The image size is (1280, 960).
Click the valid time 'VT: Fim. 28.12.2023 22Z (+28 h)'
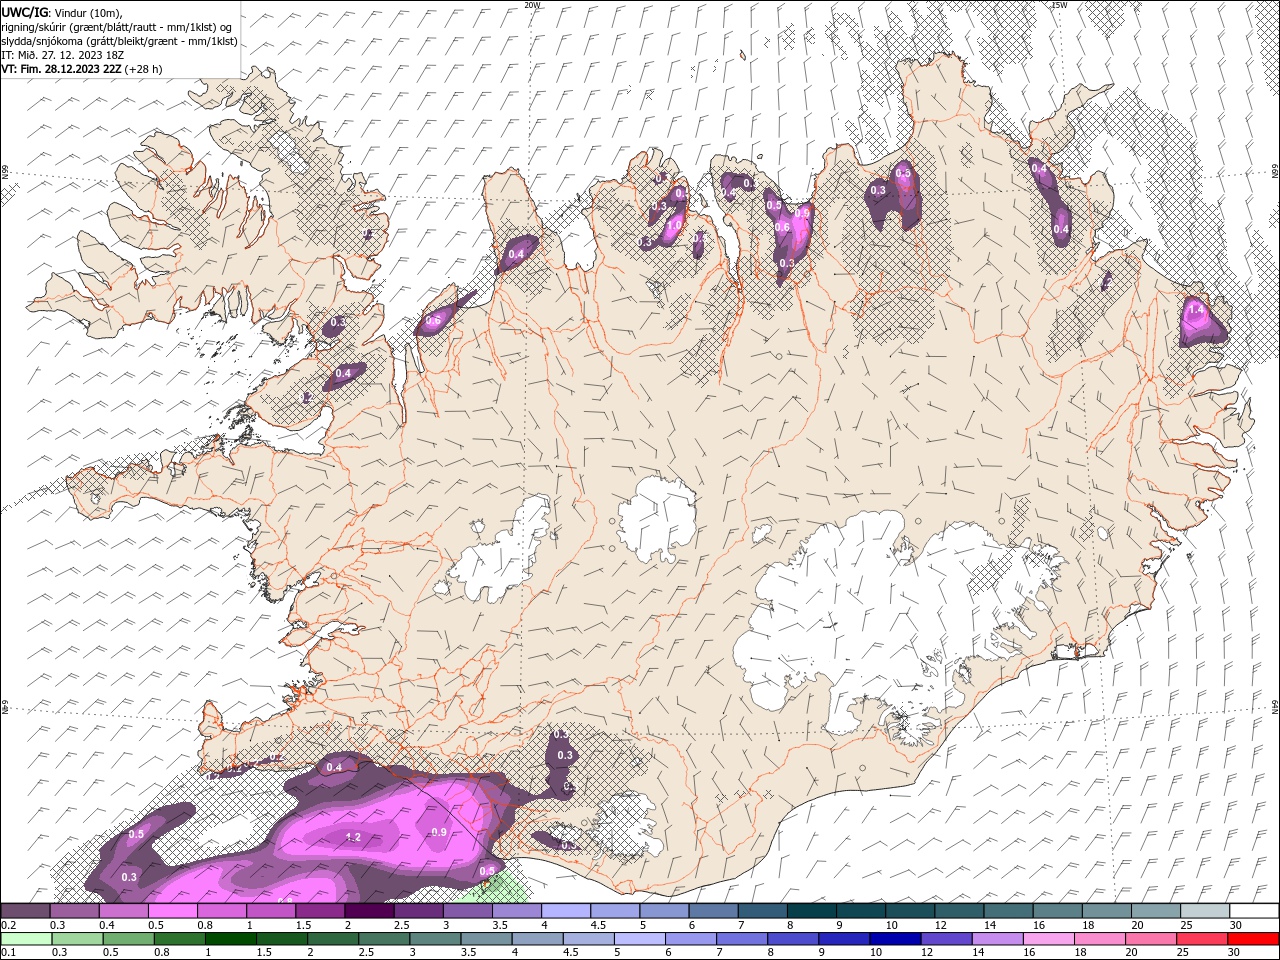point(82,69)
